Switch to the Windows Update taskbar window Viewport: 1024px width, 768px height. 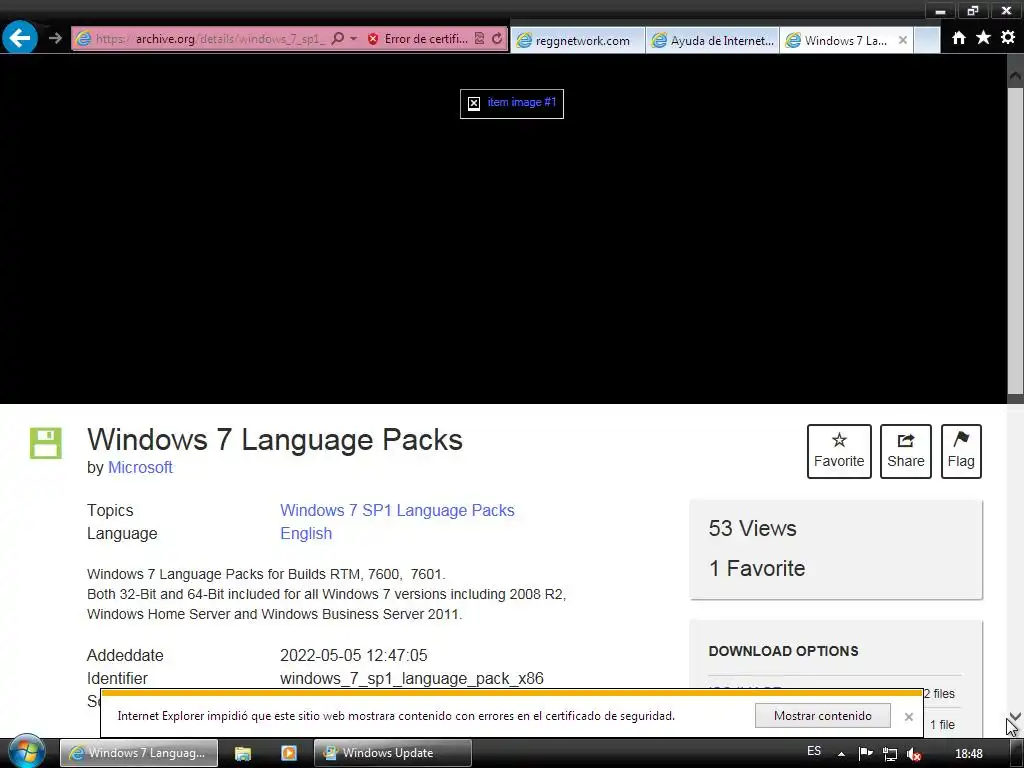392,753
